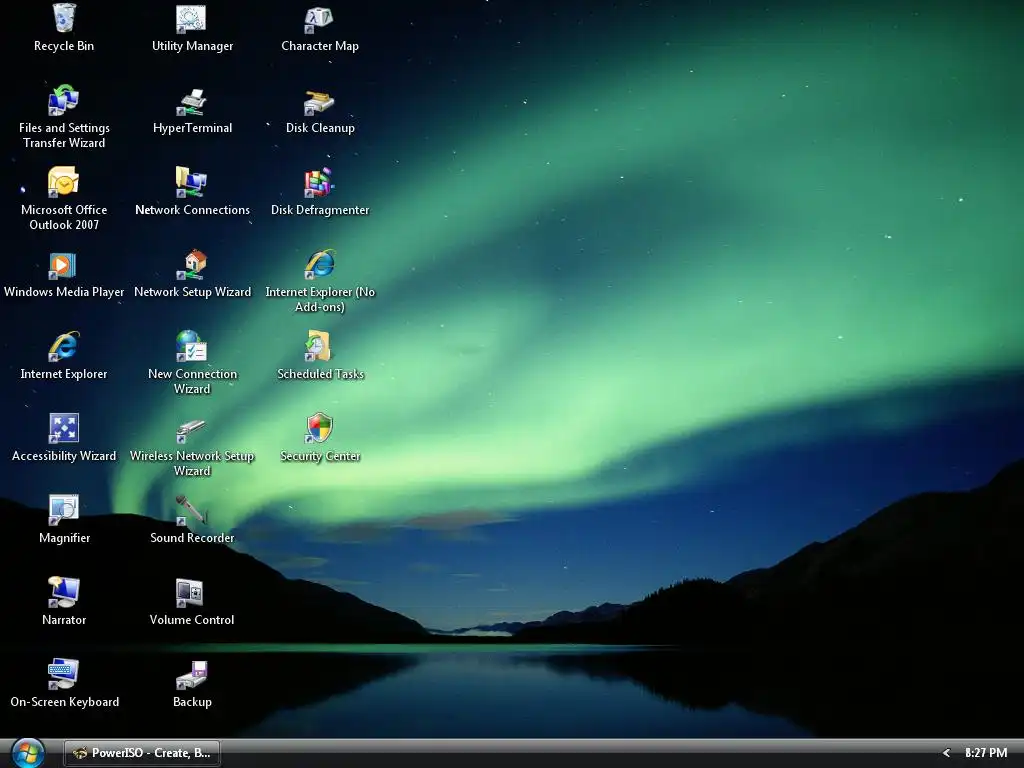
Task: Click the Backup shortcut icon
Action: click(191, 675)
